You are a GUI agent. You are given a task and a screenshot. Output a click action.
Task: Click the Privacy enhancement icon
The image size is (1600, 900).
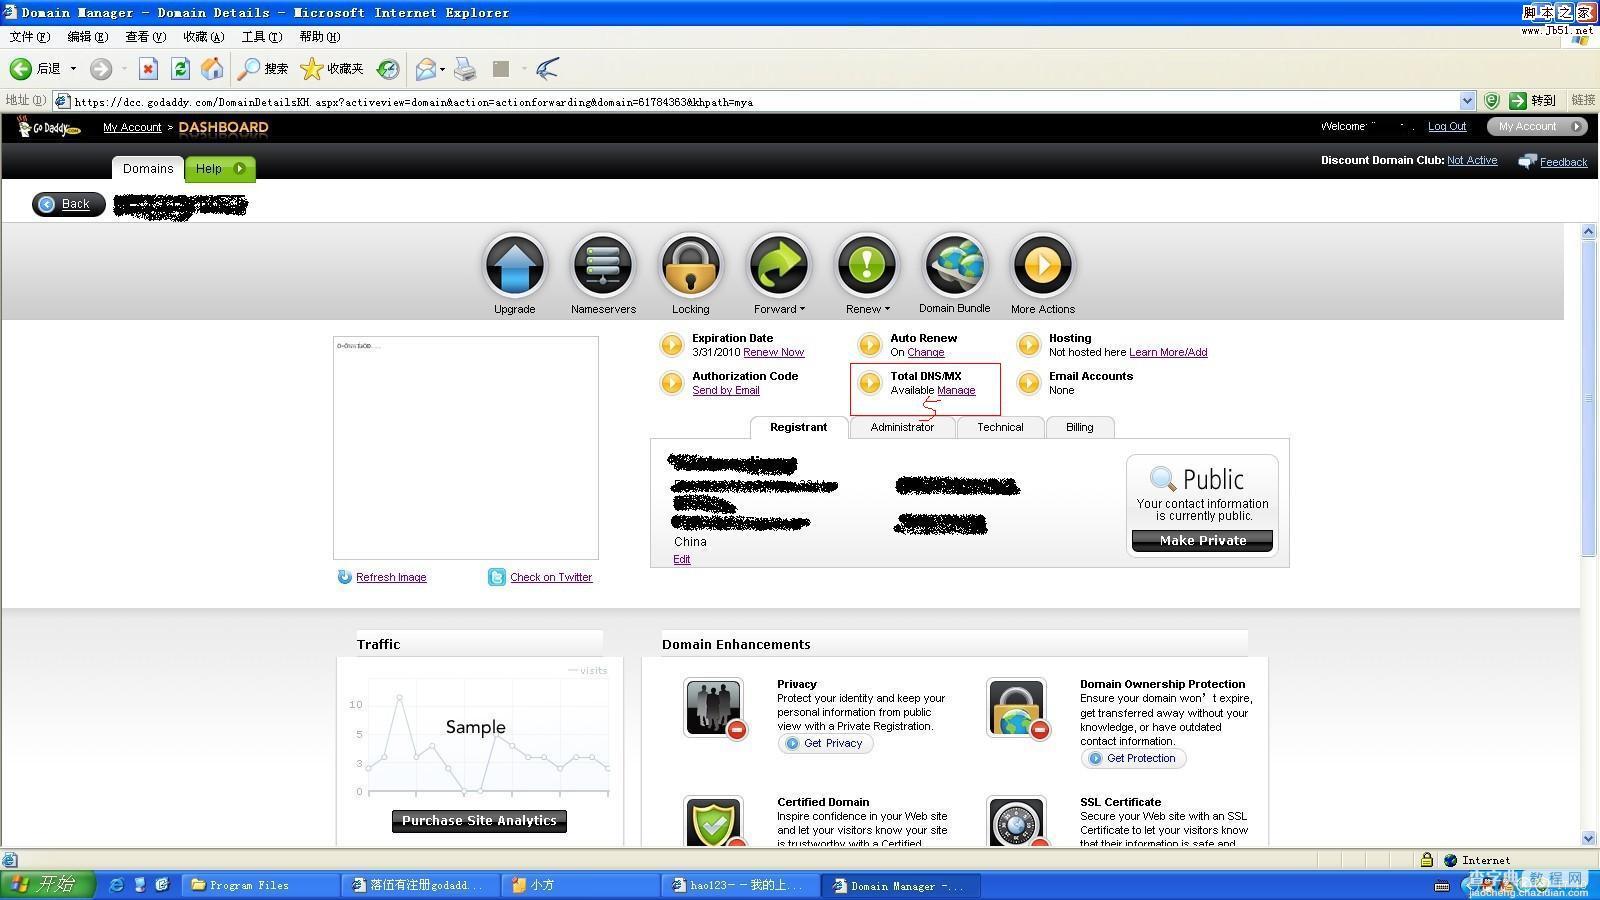click(714, 708)
